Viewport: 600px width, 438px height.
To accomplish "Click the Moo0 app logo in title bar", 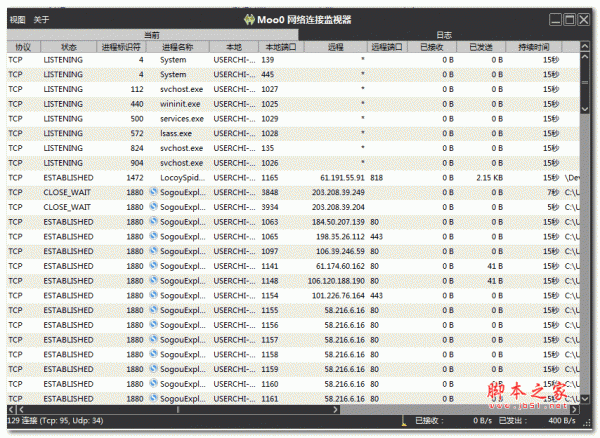I will [249, 20].
